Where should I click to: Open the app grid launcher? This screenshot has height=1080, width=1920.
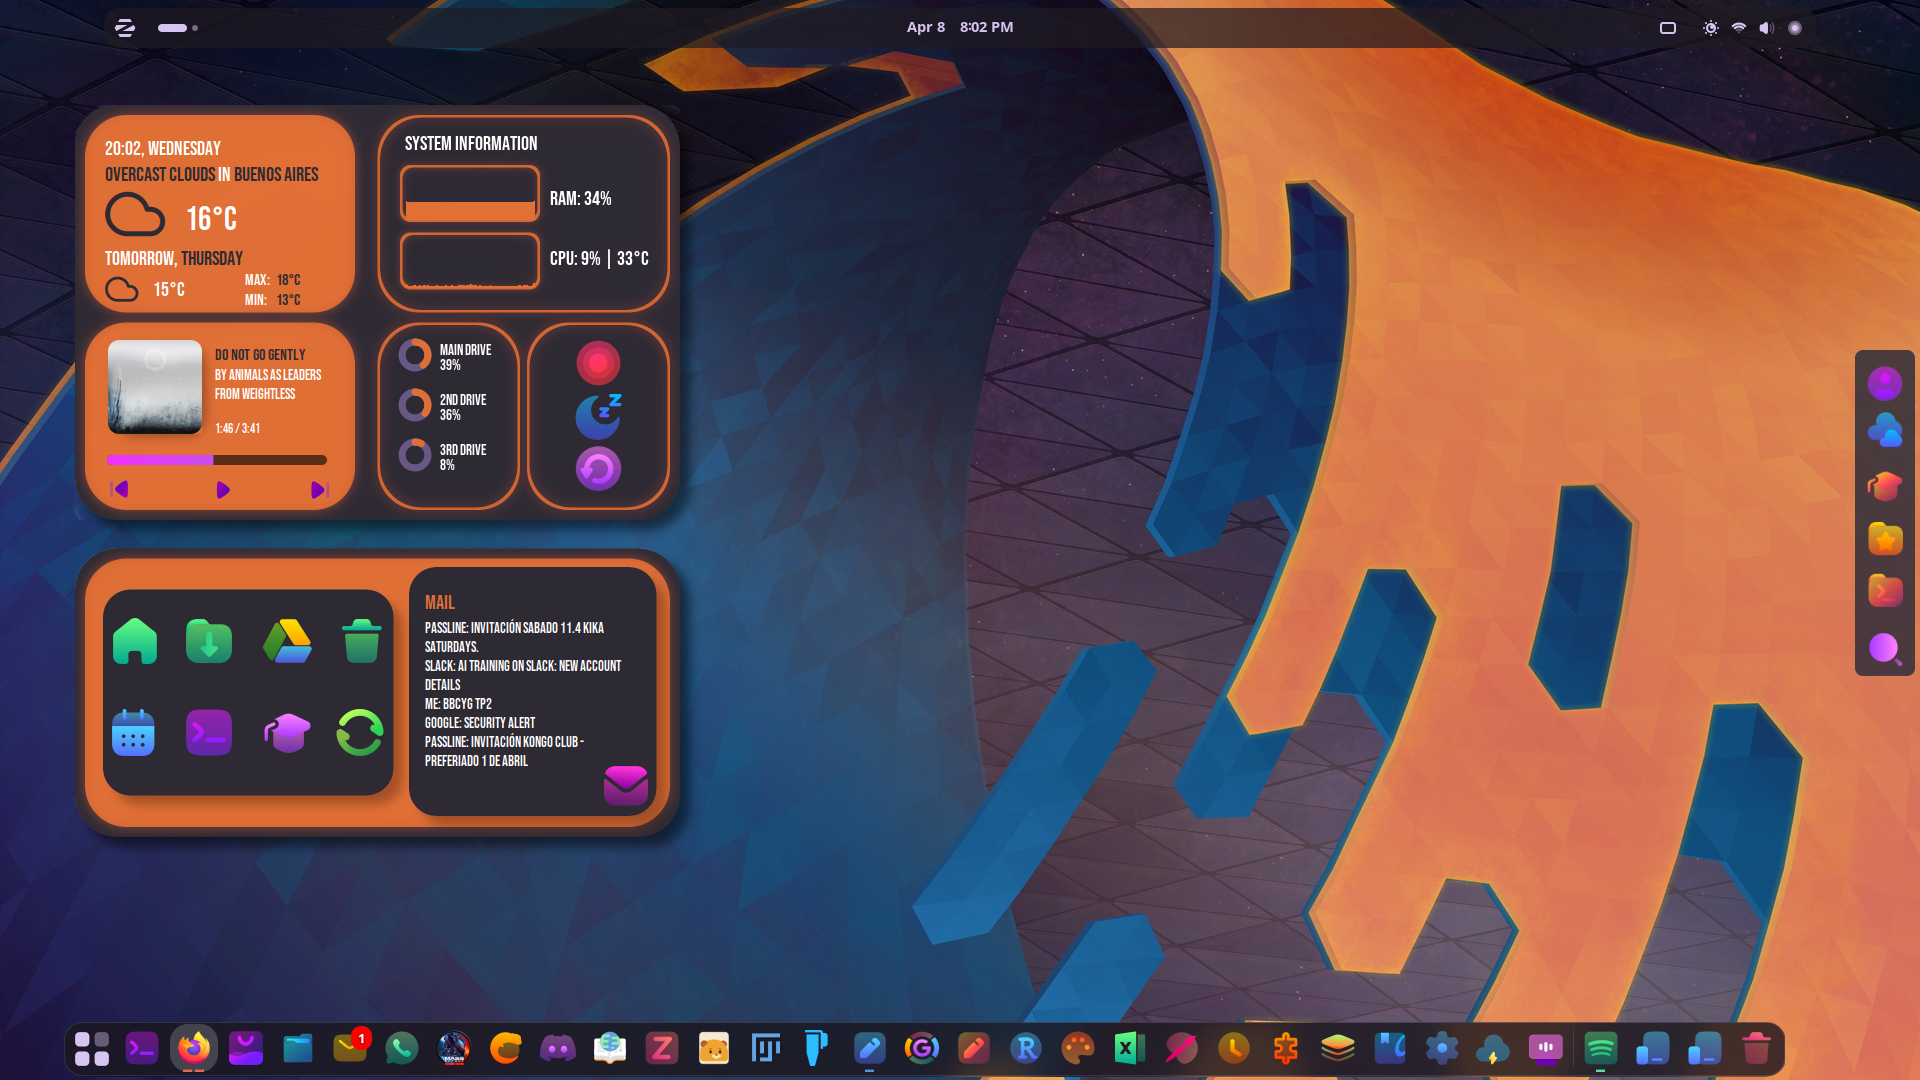pos(91,1048)
